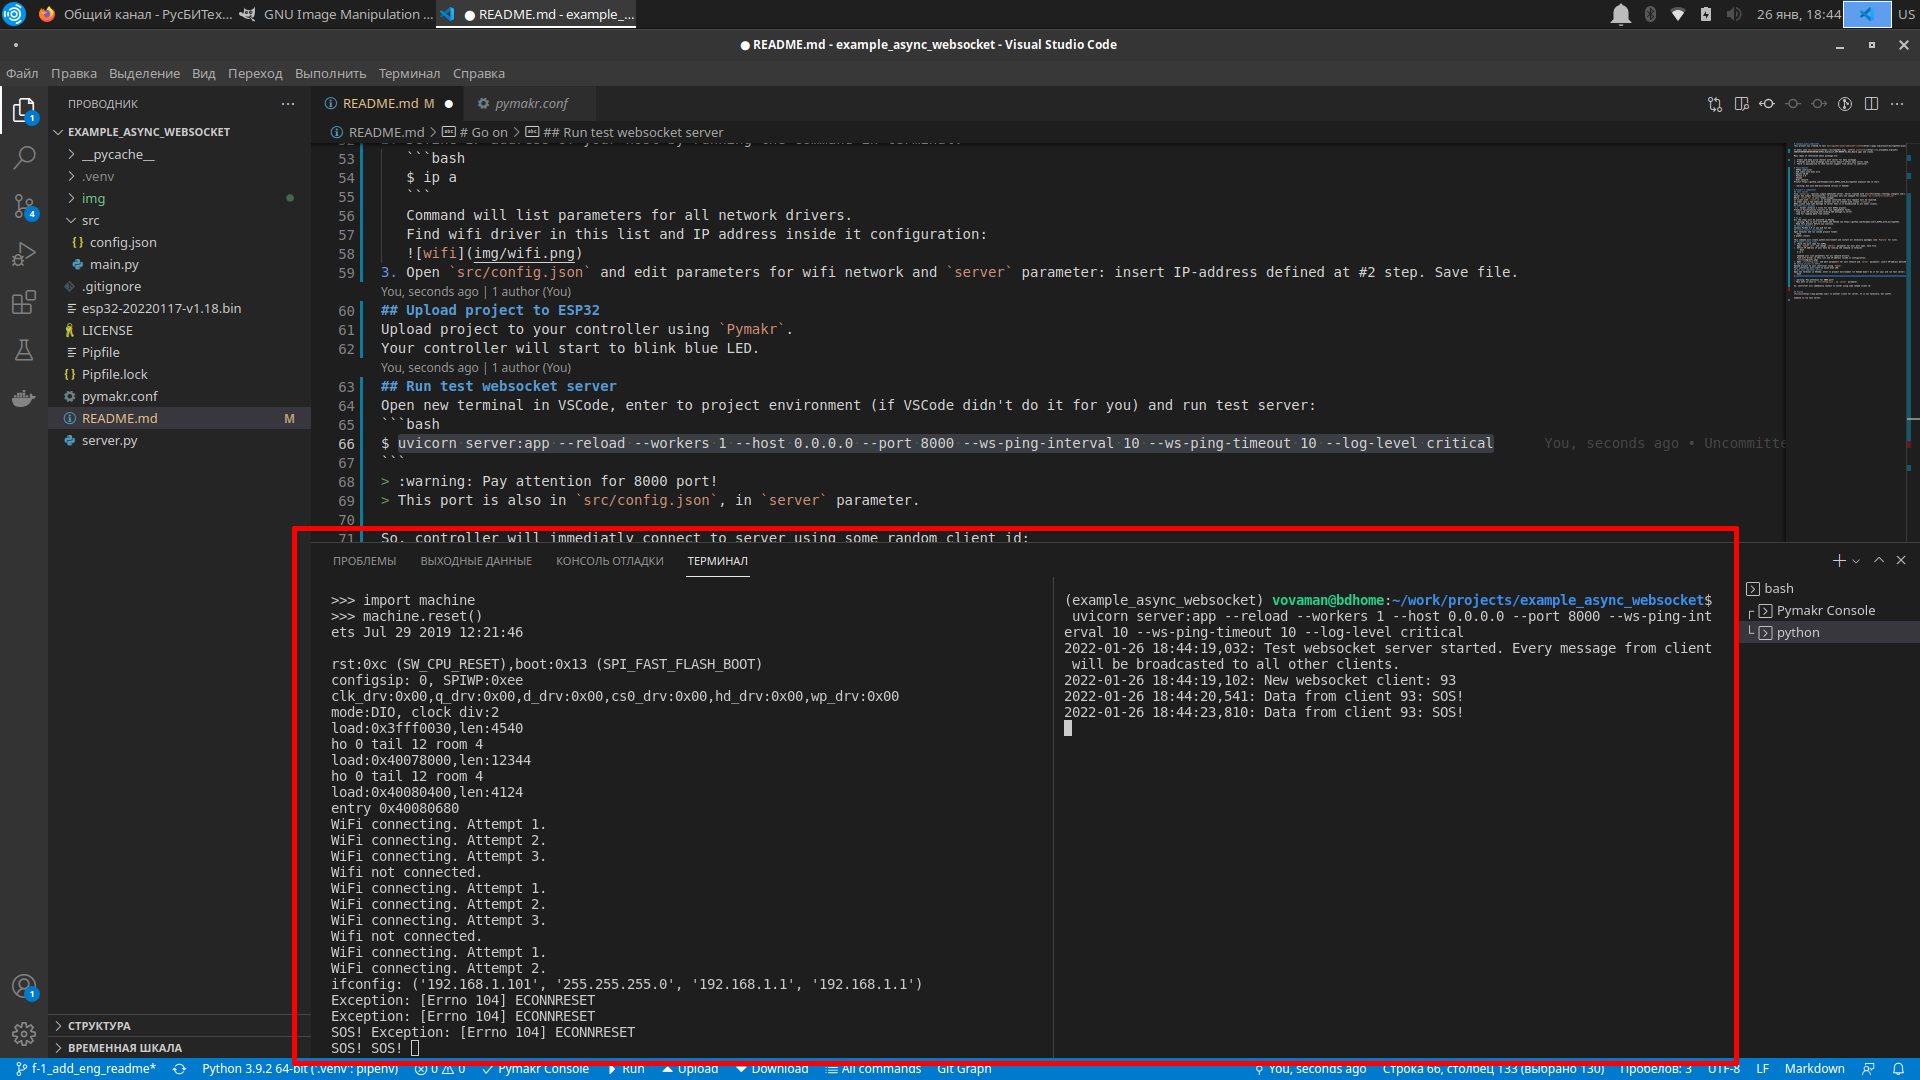Open Source Control view with badge

(x=24, y=206)
